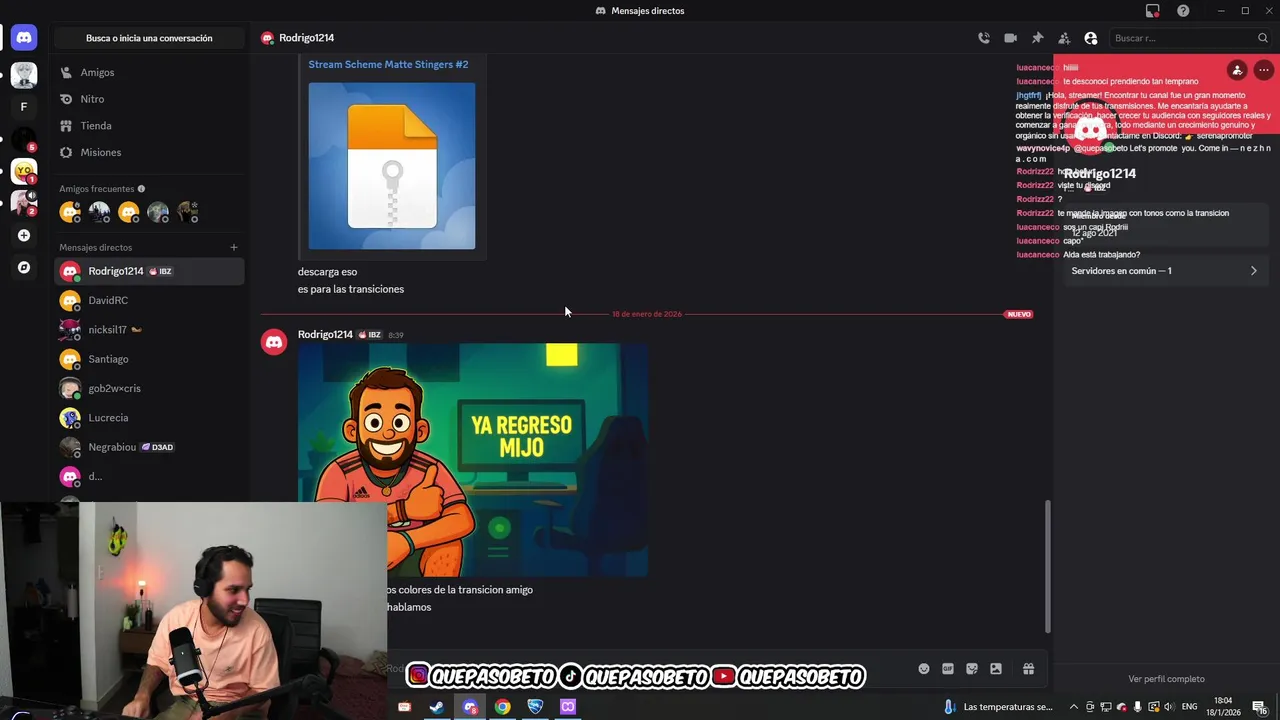This screenshot has width=1280, height=720.
Task: Open the gob2w×cris direct message
Action: pos(149,388)
